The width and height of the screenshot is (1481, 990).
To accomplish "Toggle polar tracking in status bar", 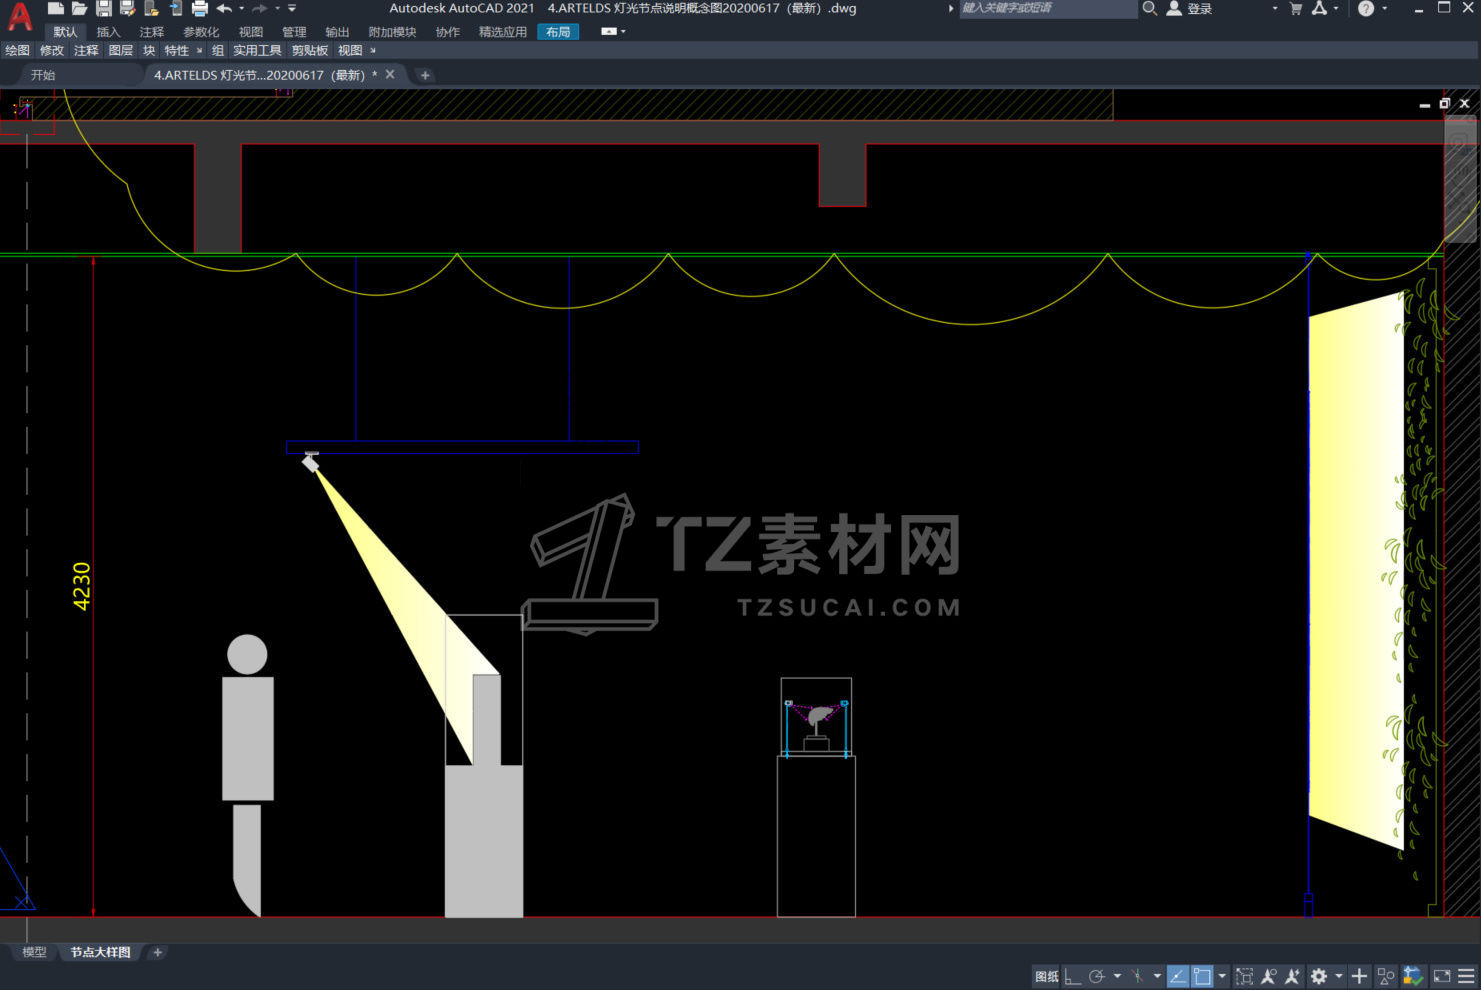I will click(x=1097, y=976).
